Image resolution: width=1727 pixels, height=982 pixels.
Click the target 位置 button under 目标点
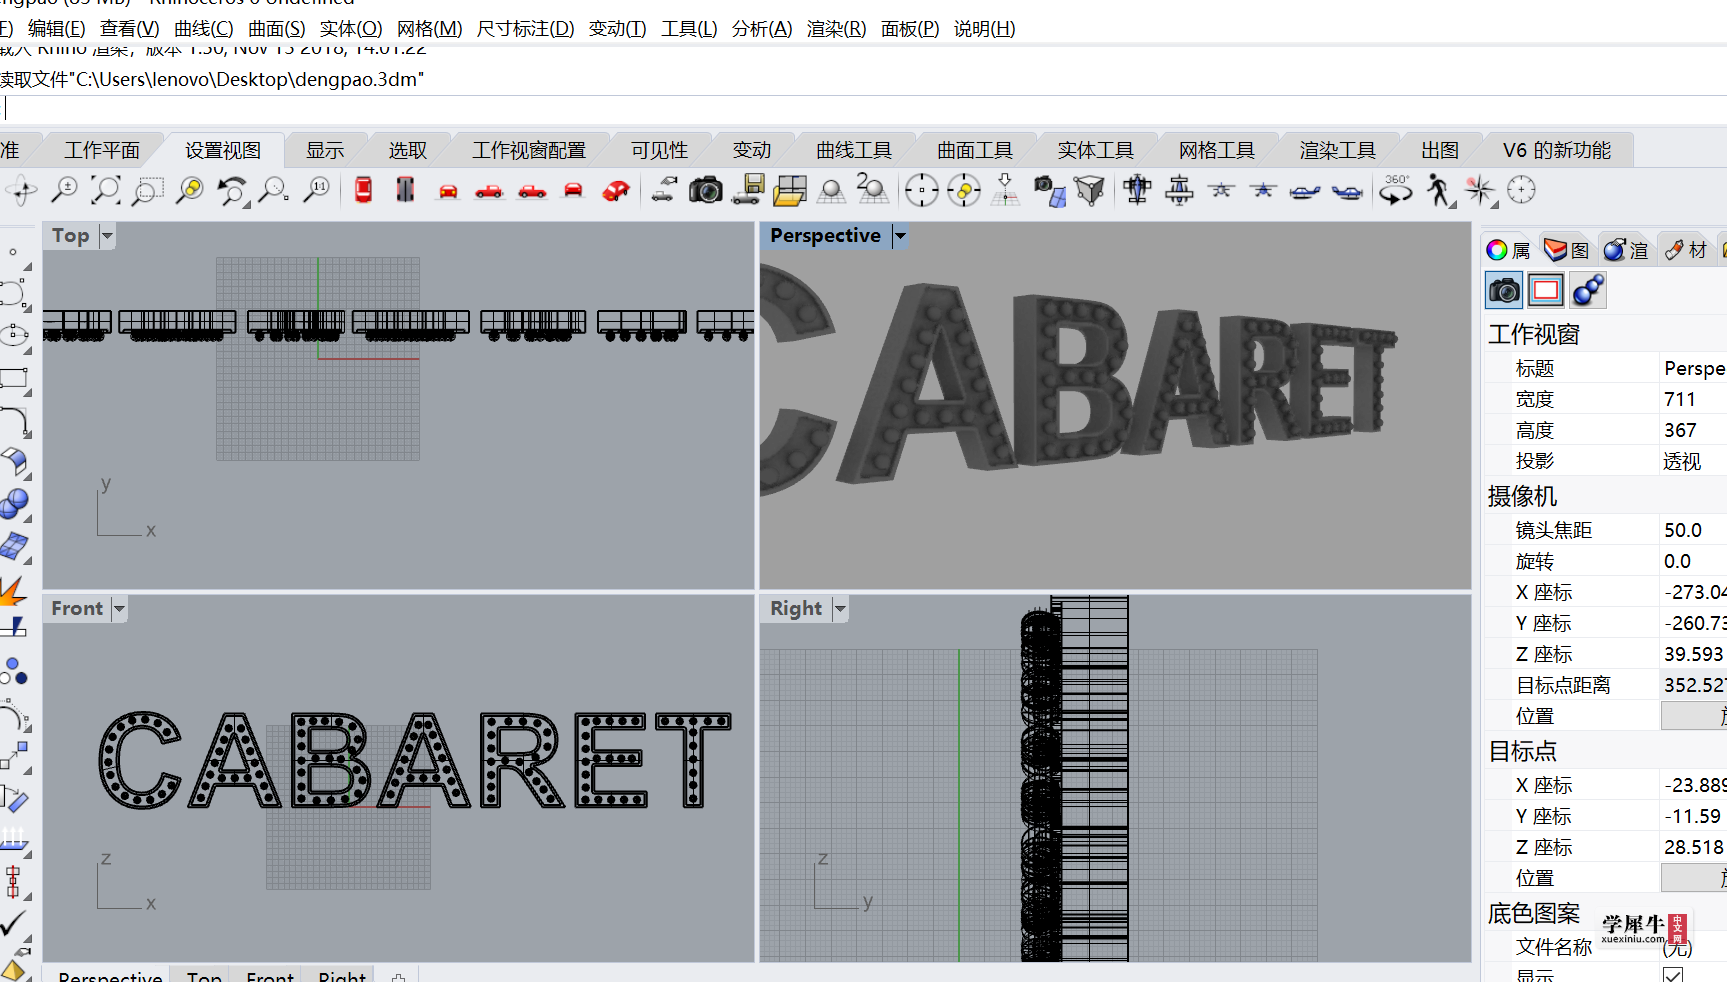tap(1694, 878)
